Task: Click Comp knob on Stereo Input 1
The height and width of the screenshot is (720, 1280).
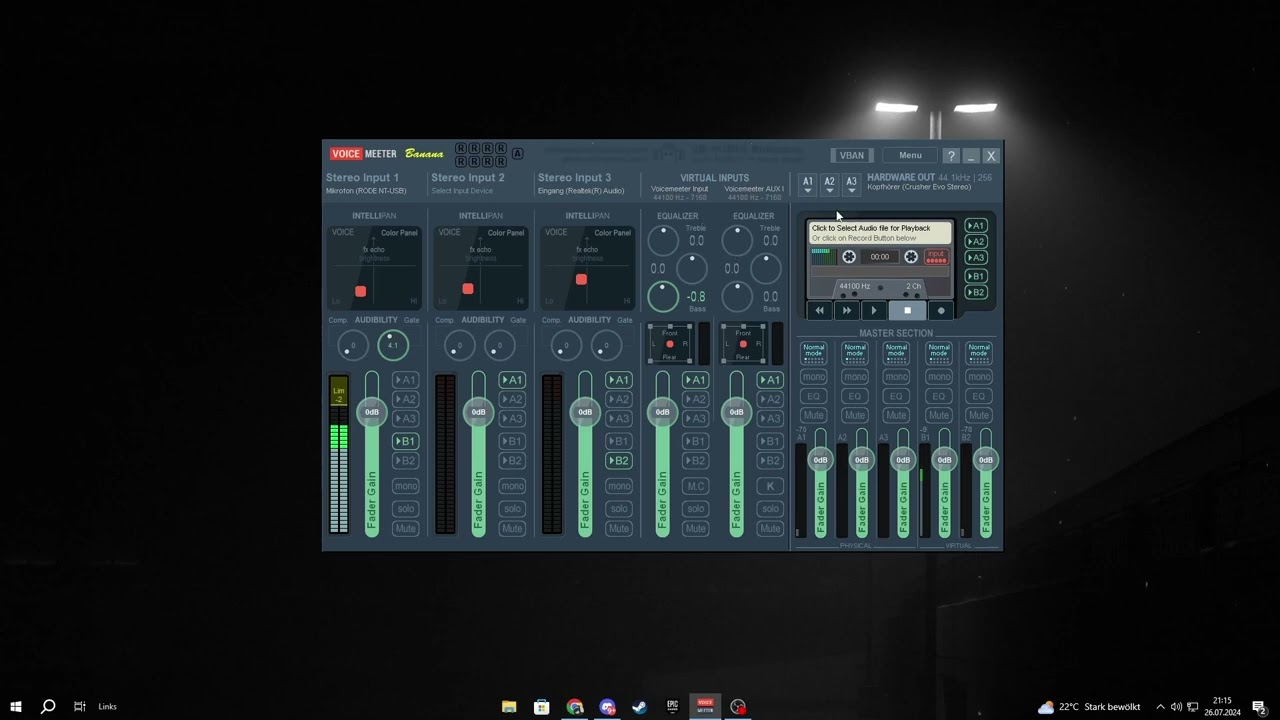Action: point(353,347)
